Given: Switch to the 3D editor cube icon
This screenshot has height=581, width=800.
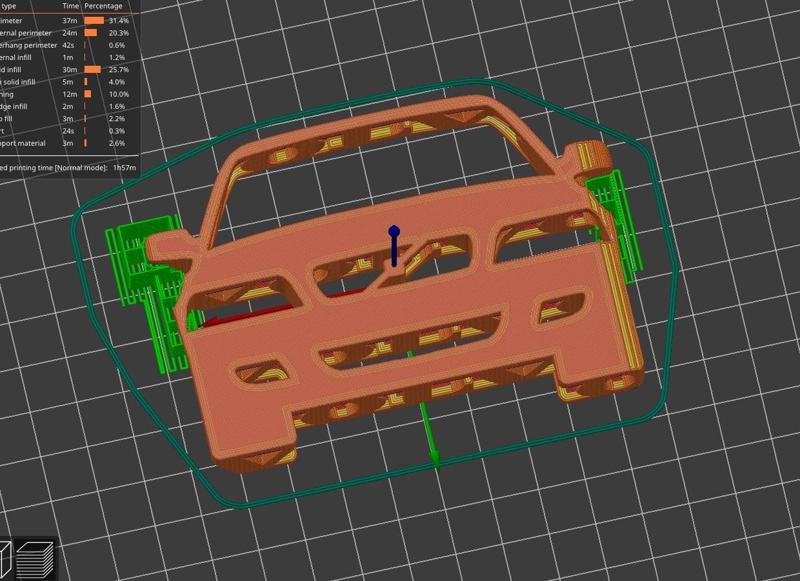Looking at the screenshot, I should coord(4,561).
